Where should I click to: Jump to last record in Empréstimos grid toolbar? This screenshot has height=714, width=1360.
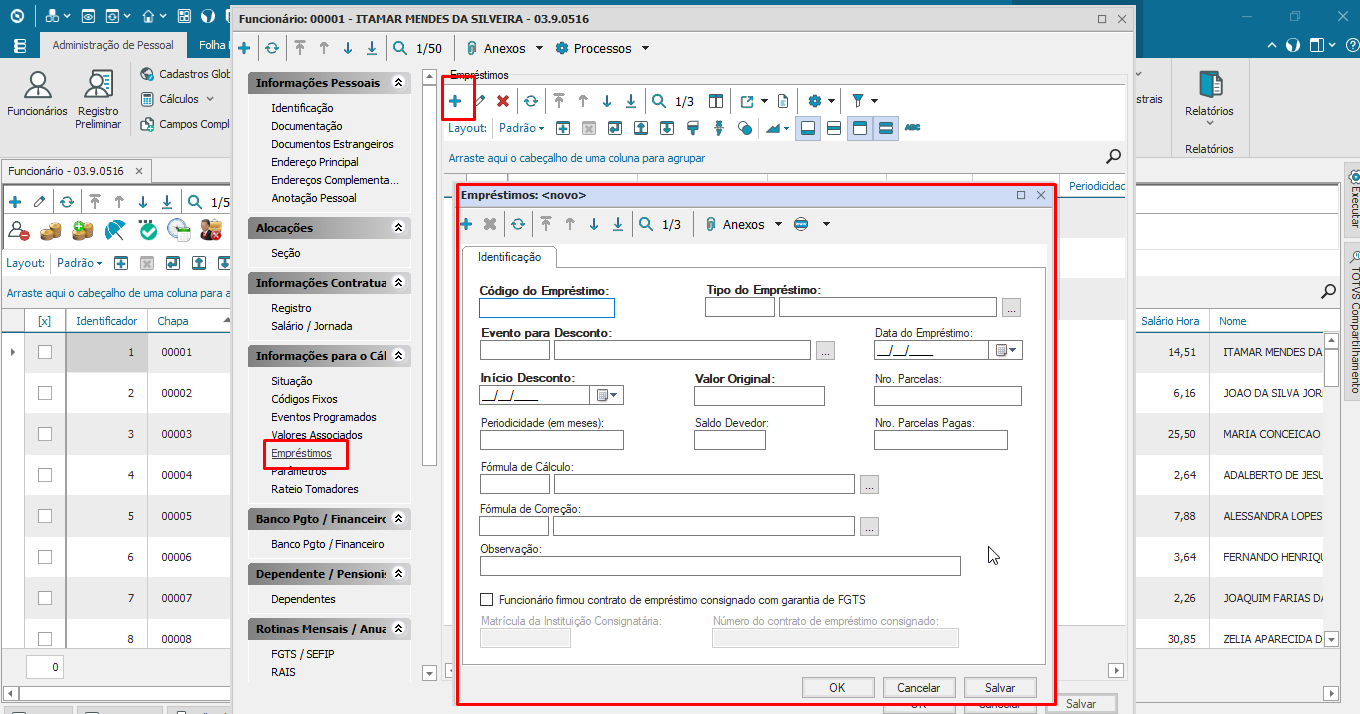tap(631, 101)
